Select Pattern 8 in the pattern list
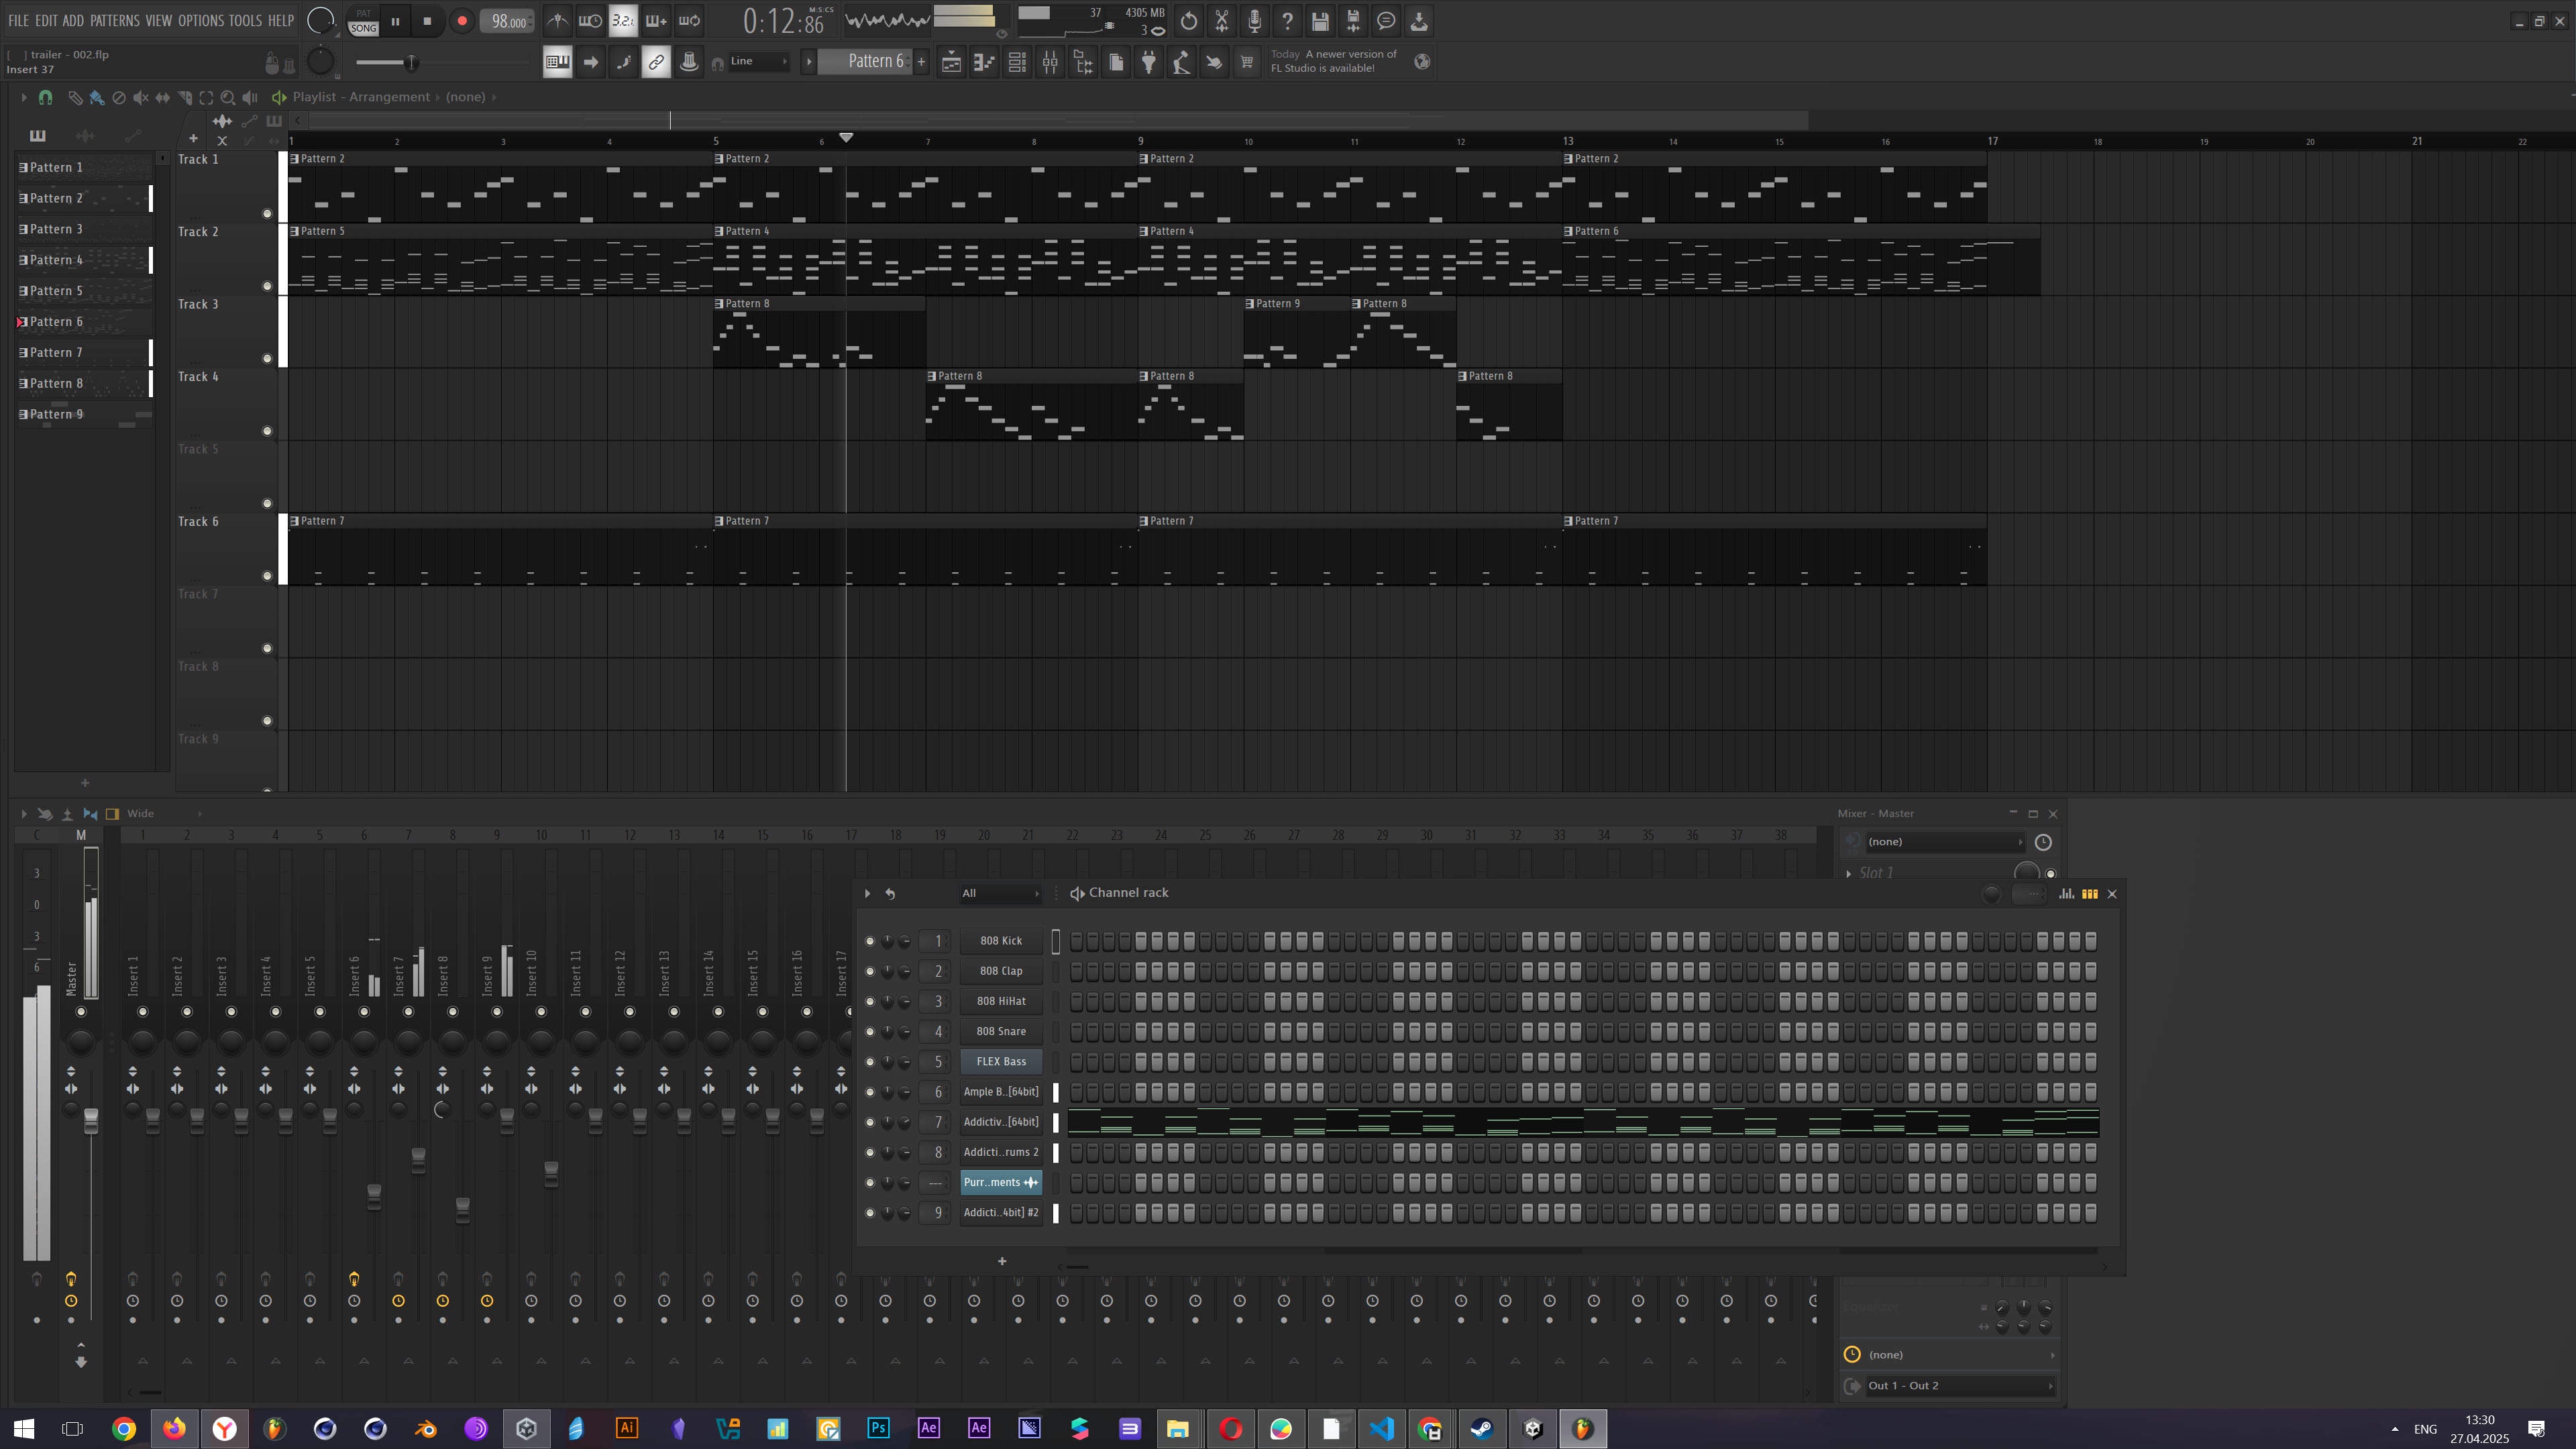 coord(57,383)
